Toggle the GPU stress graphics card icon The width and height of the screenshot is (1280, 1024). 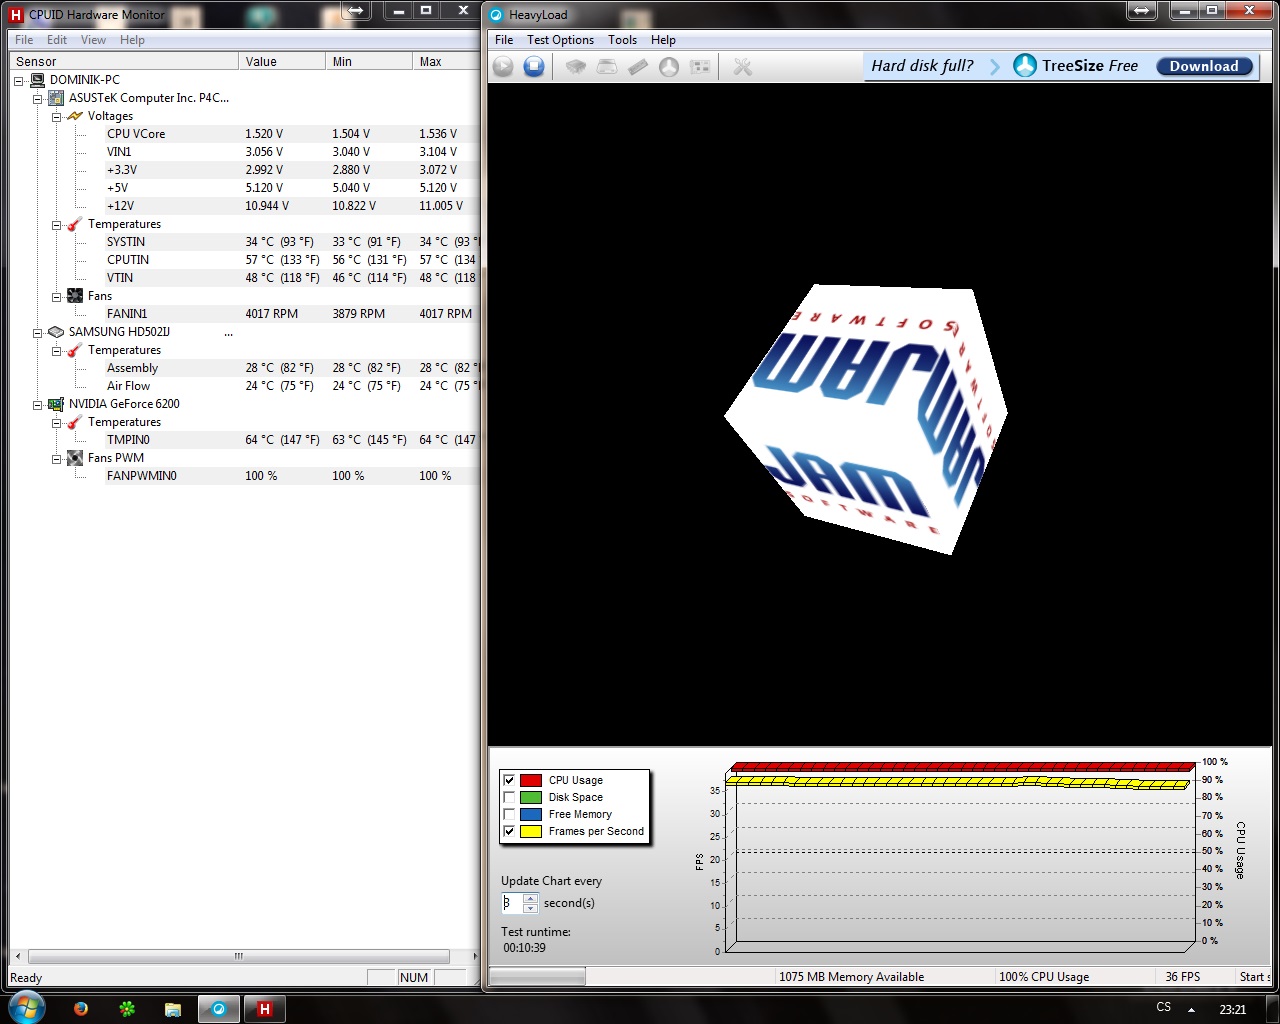coord(700,67)
